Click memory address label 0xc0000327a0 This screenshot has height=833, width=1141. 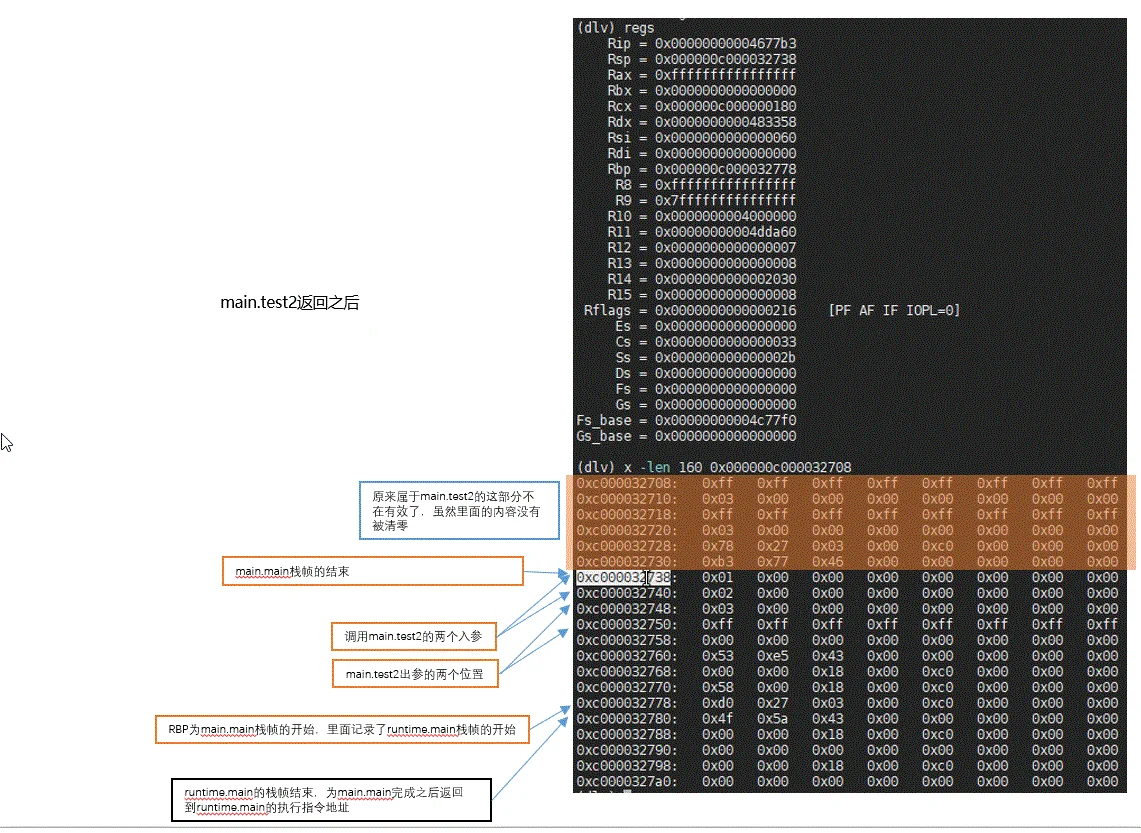[x=627, y=782]
